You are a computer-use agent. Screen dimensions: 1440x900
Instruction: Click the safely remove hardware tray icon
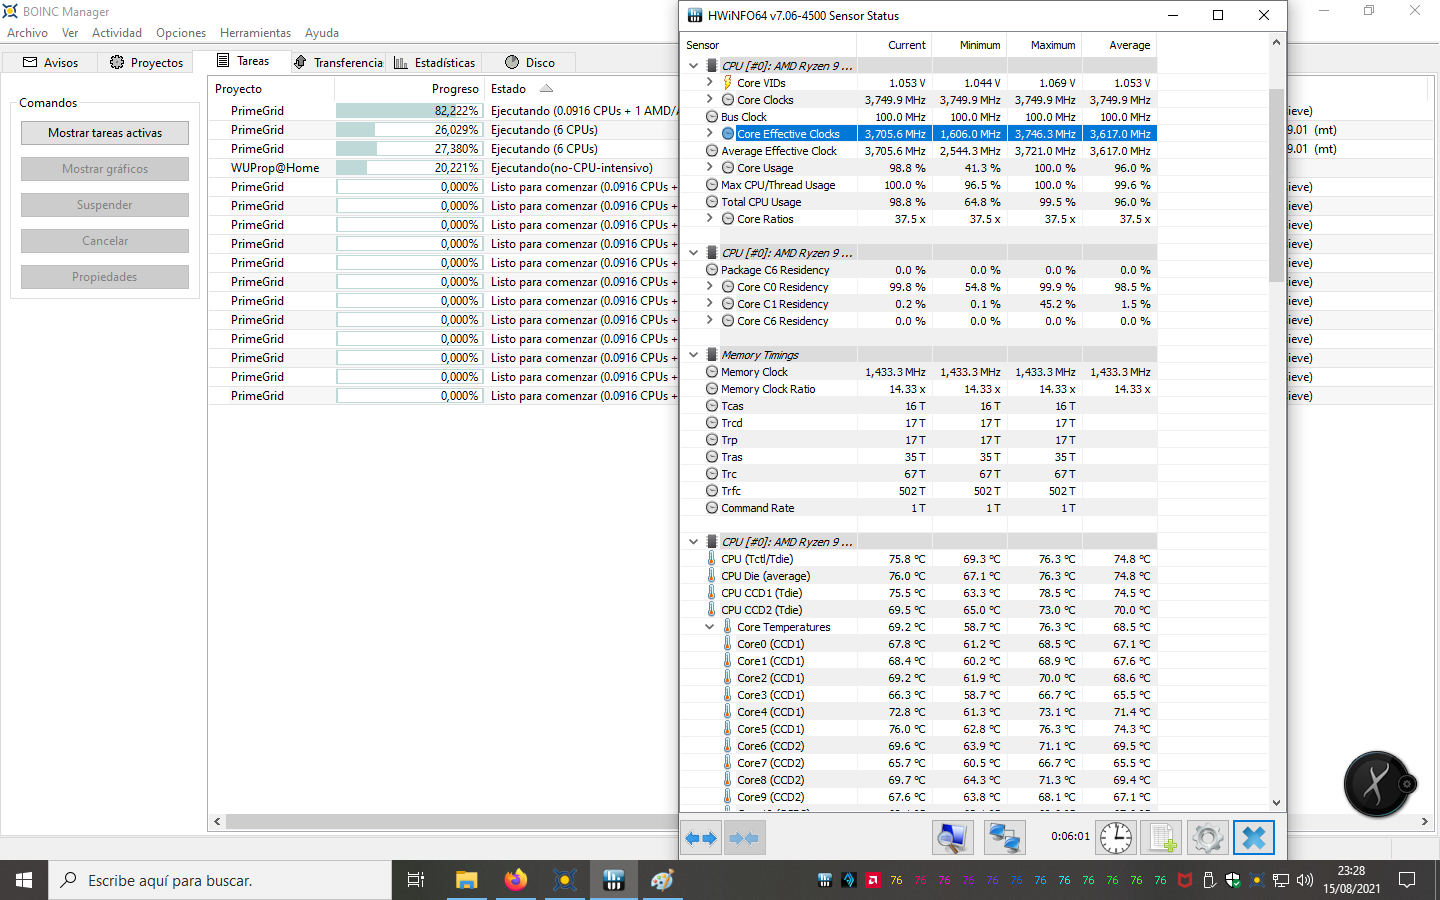click(x=1209, y=880)
